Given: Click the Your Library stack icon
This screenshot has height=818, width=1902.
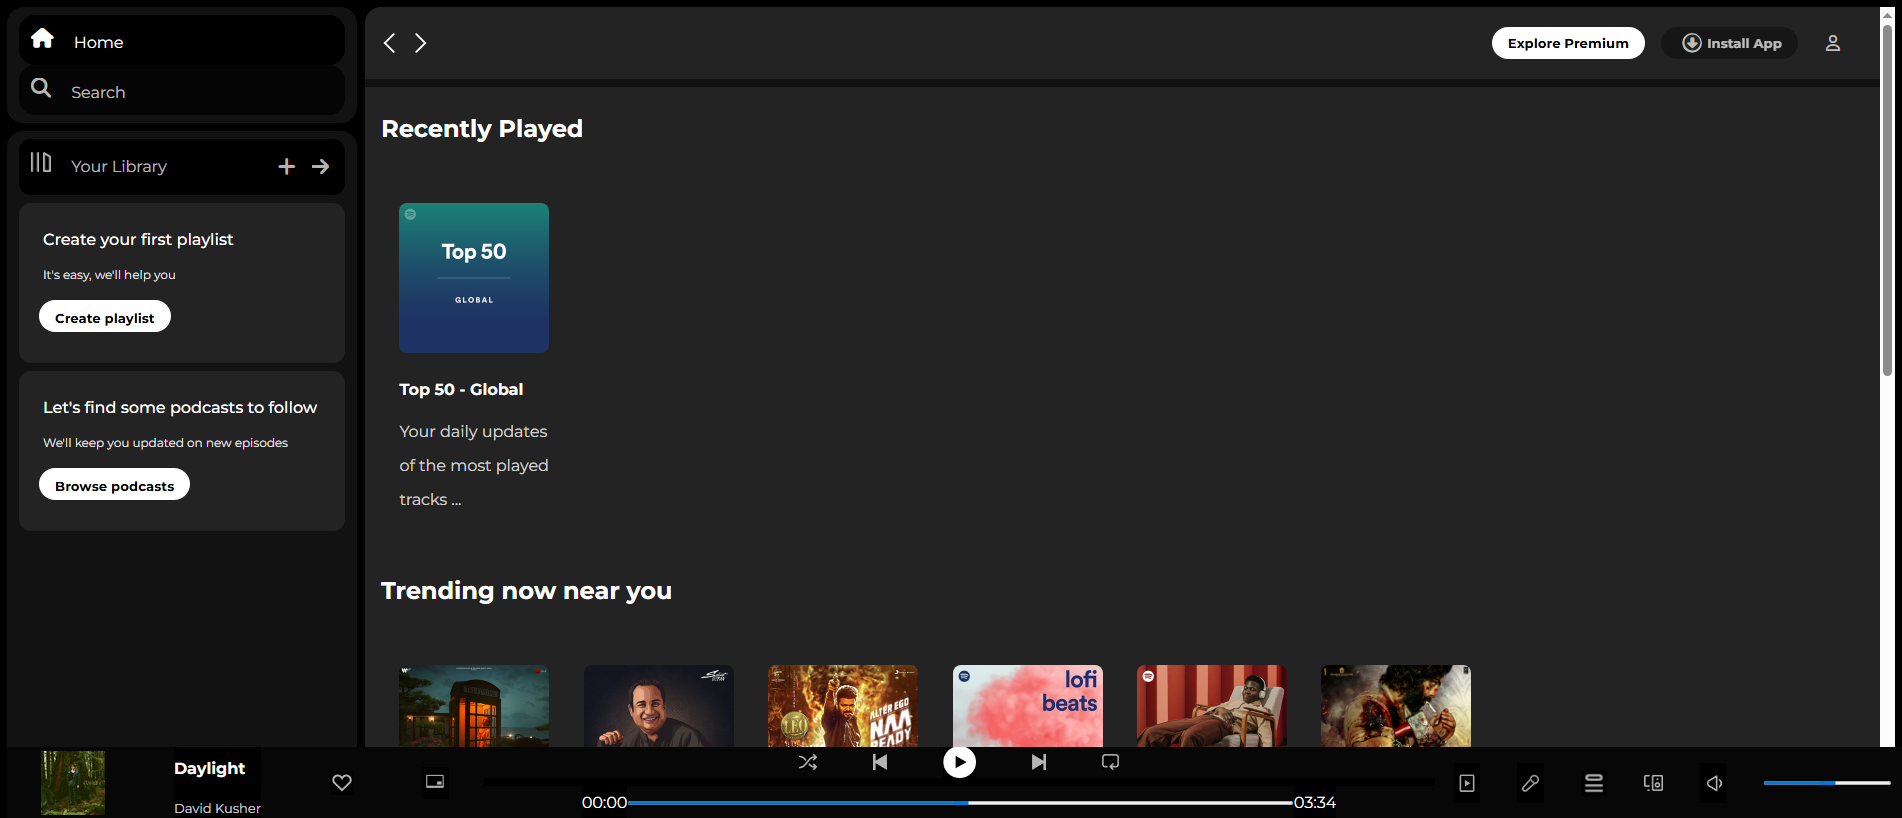Looking at the screenshot, I should tap(41, 162).
